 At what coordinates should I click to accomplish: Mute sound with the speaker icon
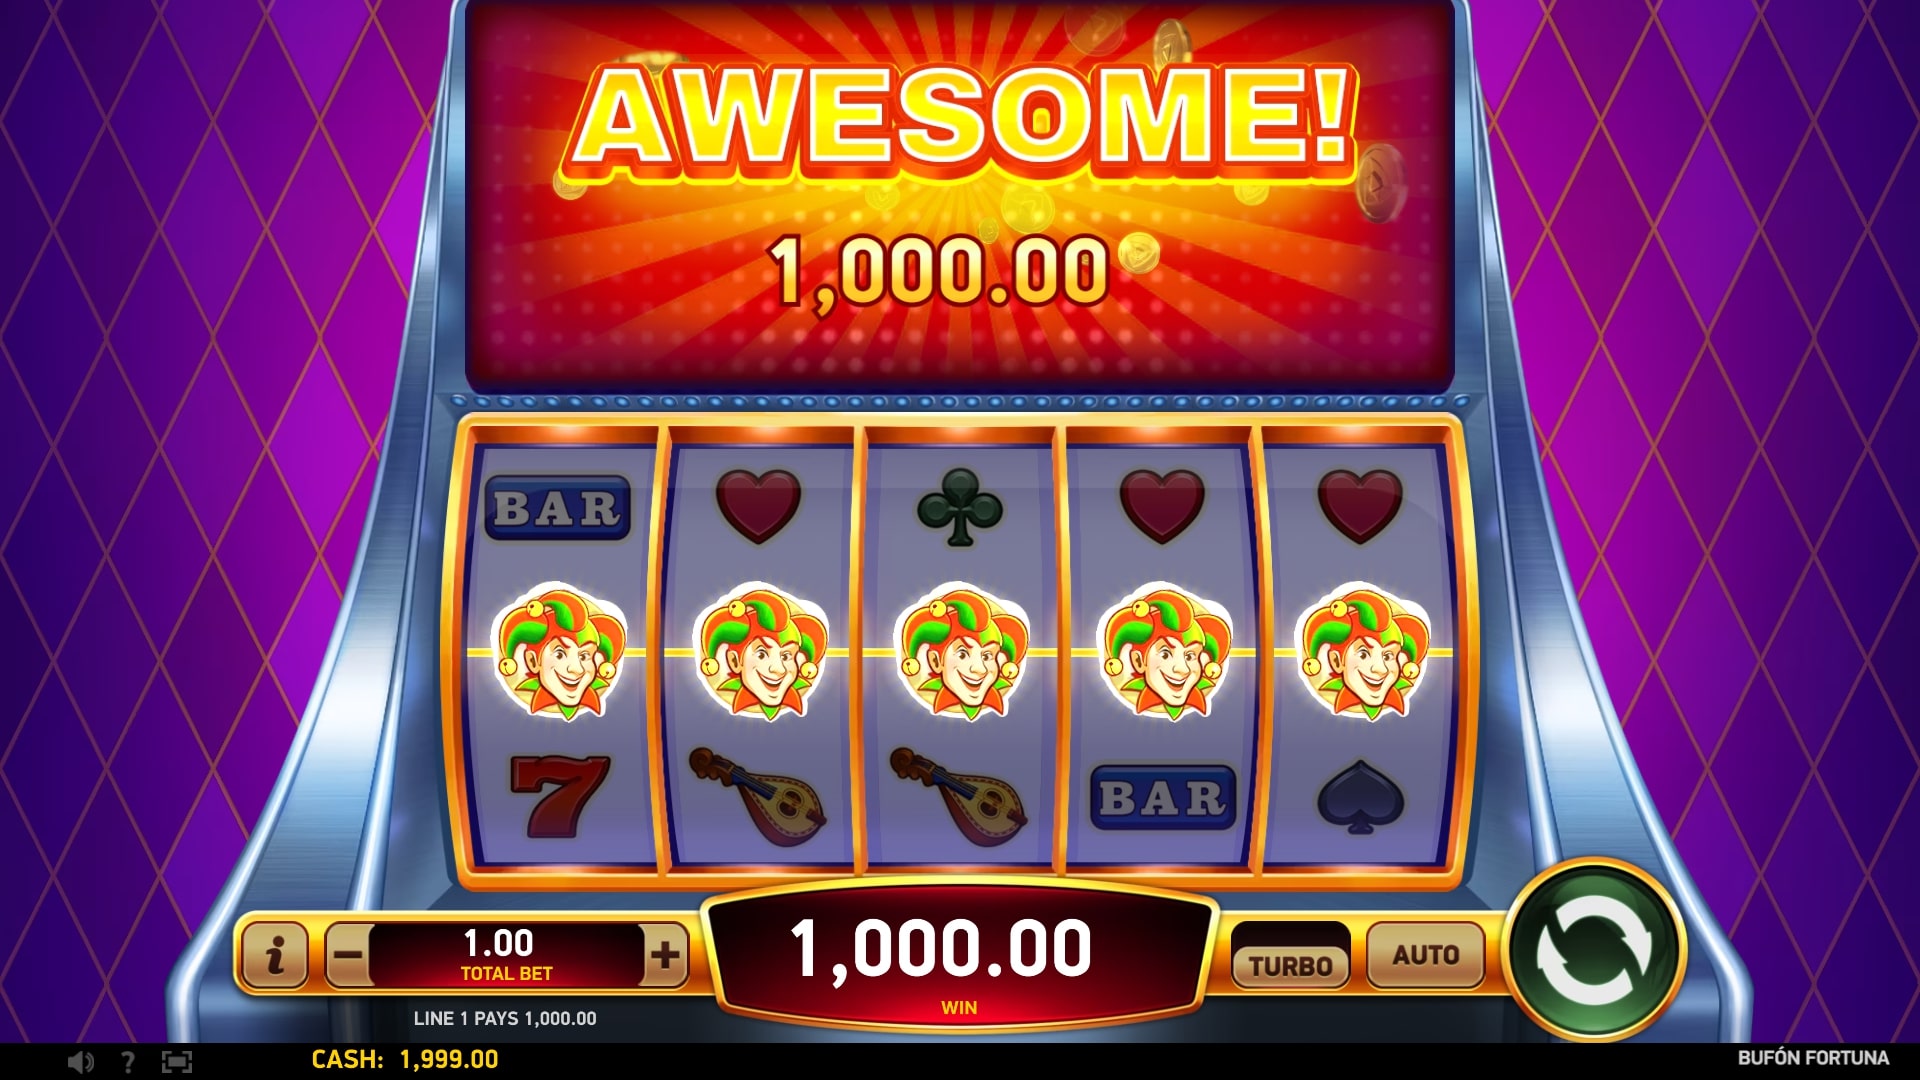[80, 1061]
